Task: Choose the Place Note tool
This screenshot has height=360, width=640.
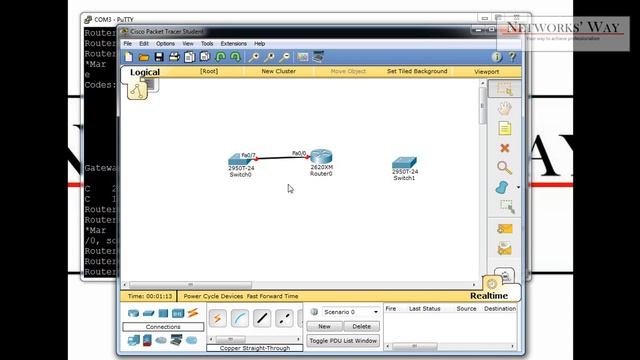Action: coord(504,128)
